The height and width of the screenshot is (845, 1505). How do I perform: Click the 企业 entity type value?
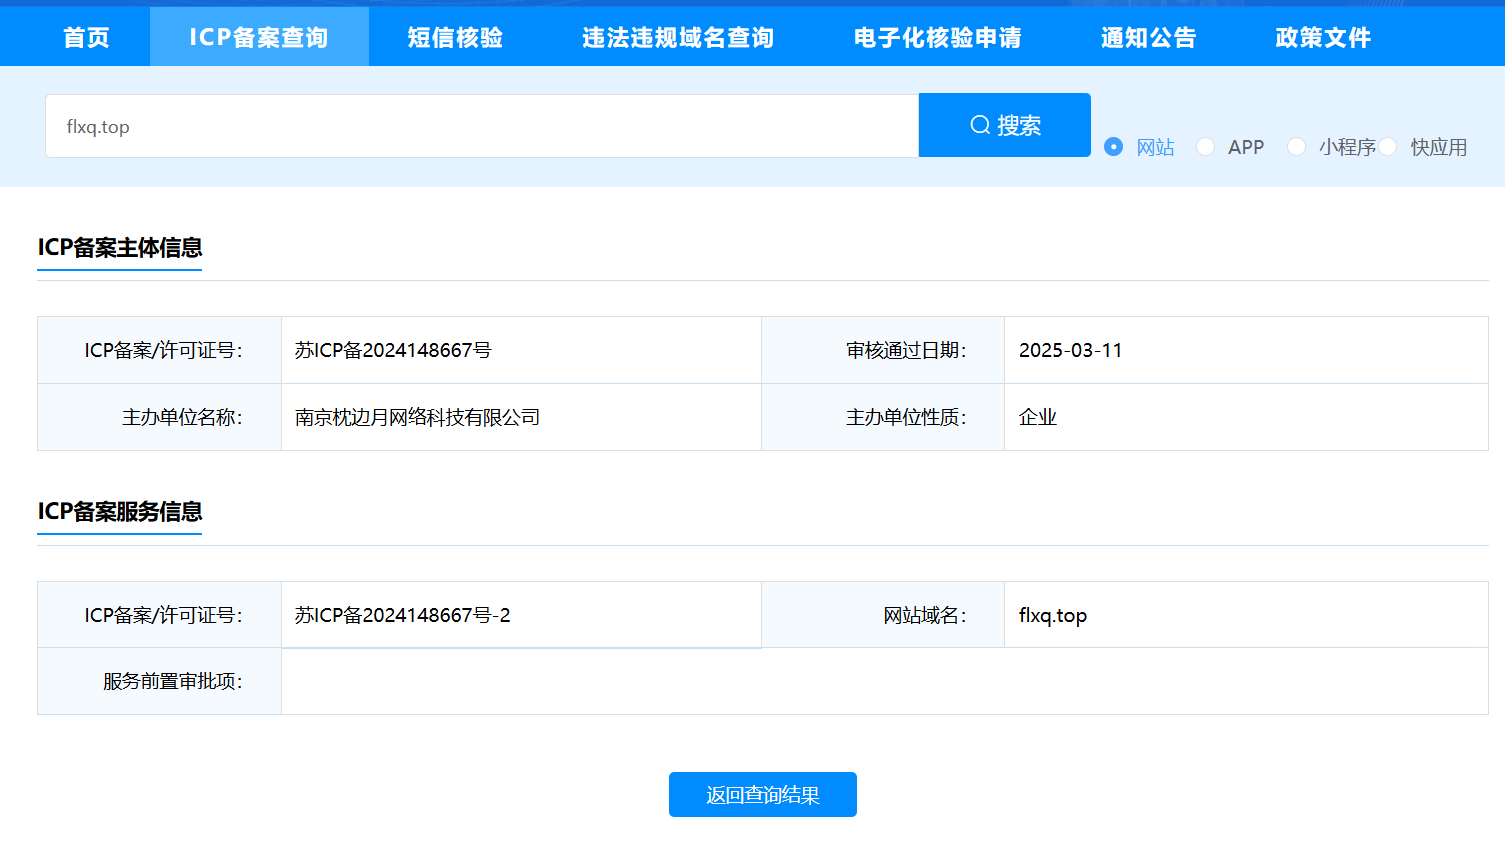tap(1038, 417)
